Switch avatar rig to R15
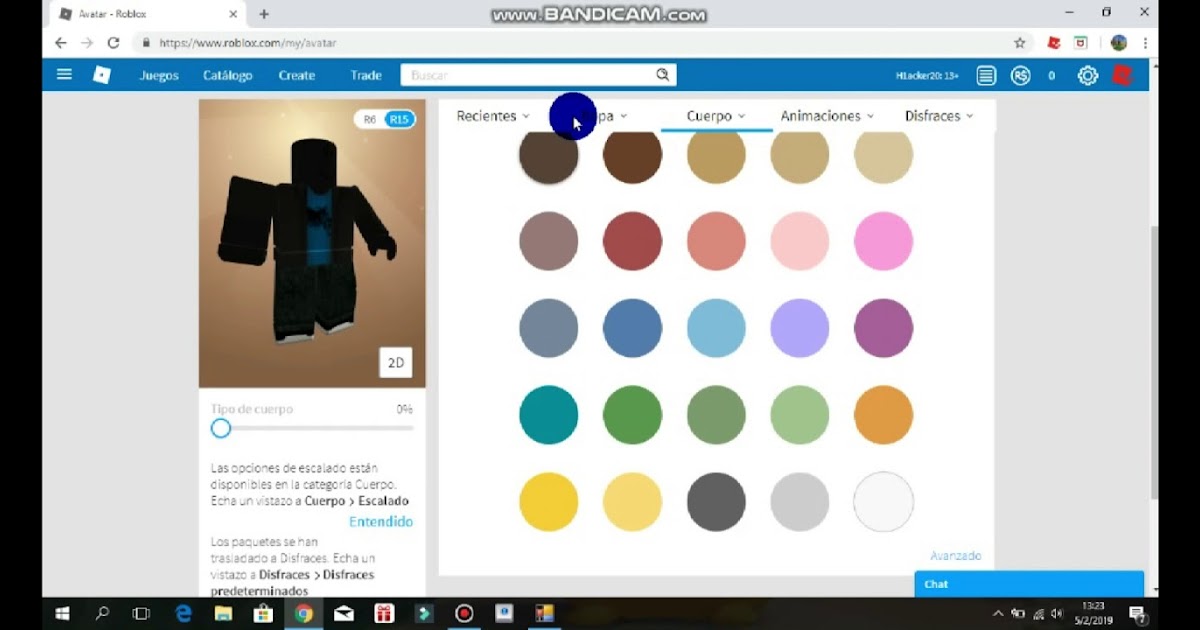Image resolution: width=1200 pixels, height=630 pixels. click(x=399, y=119)
